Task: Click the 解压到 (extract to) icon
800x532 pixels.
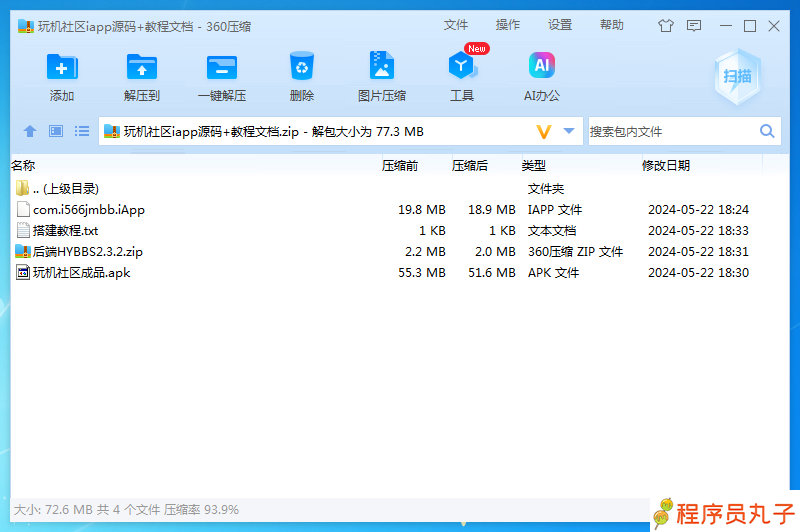Action: [142, 67]
